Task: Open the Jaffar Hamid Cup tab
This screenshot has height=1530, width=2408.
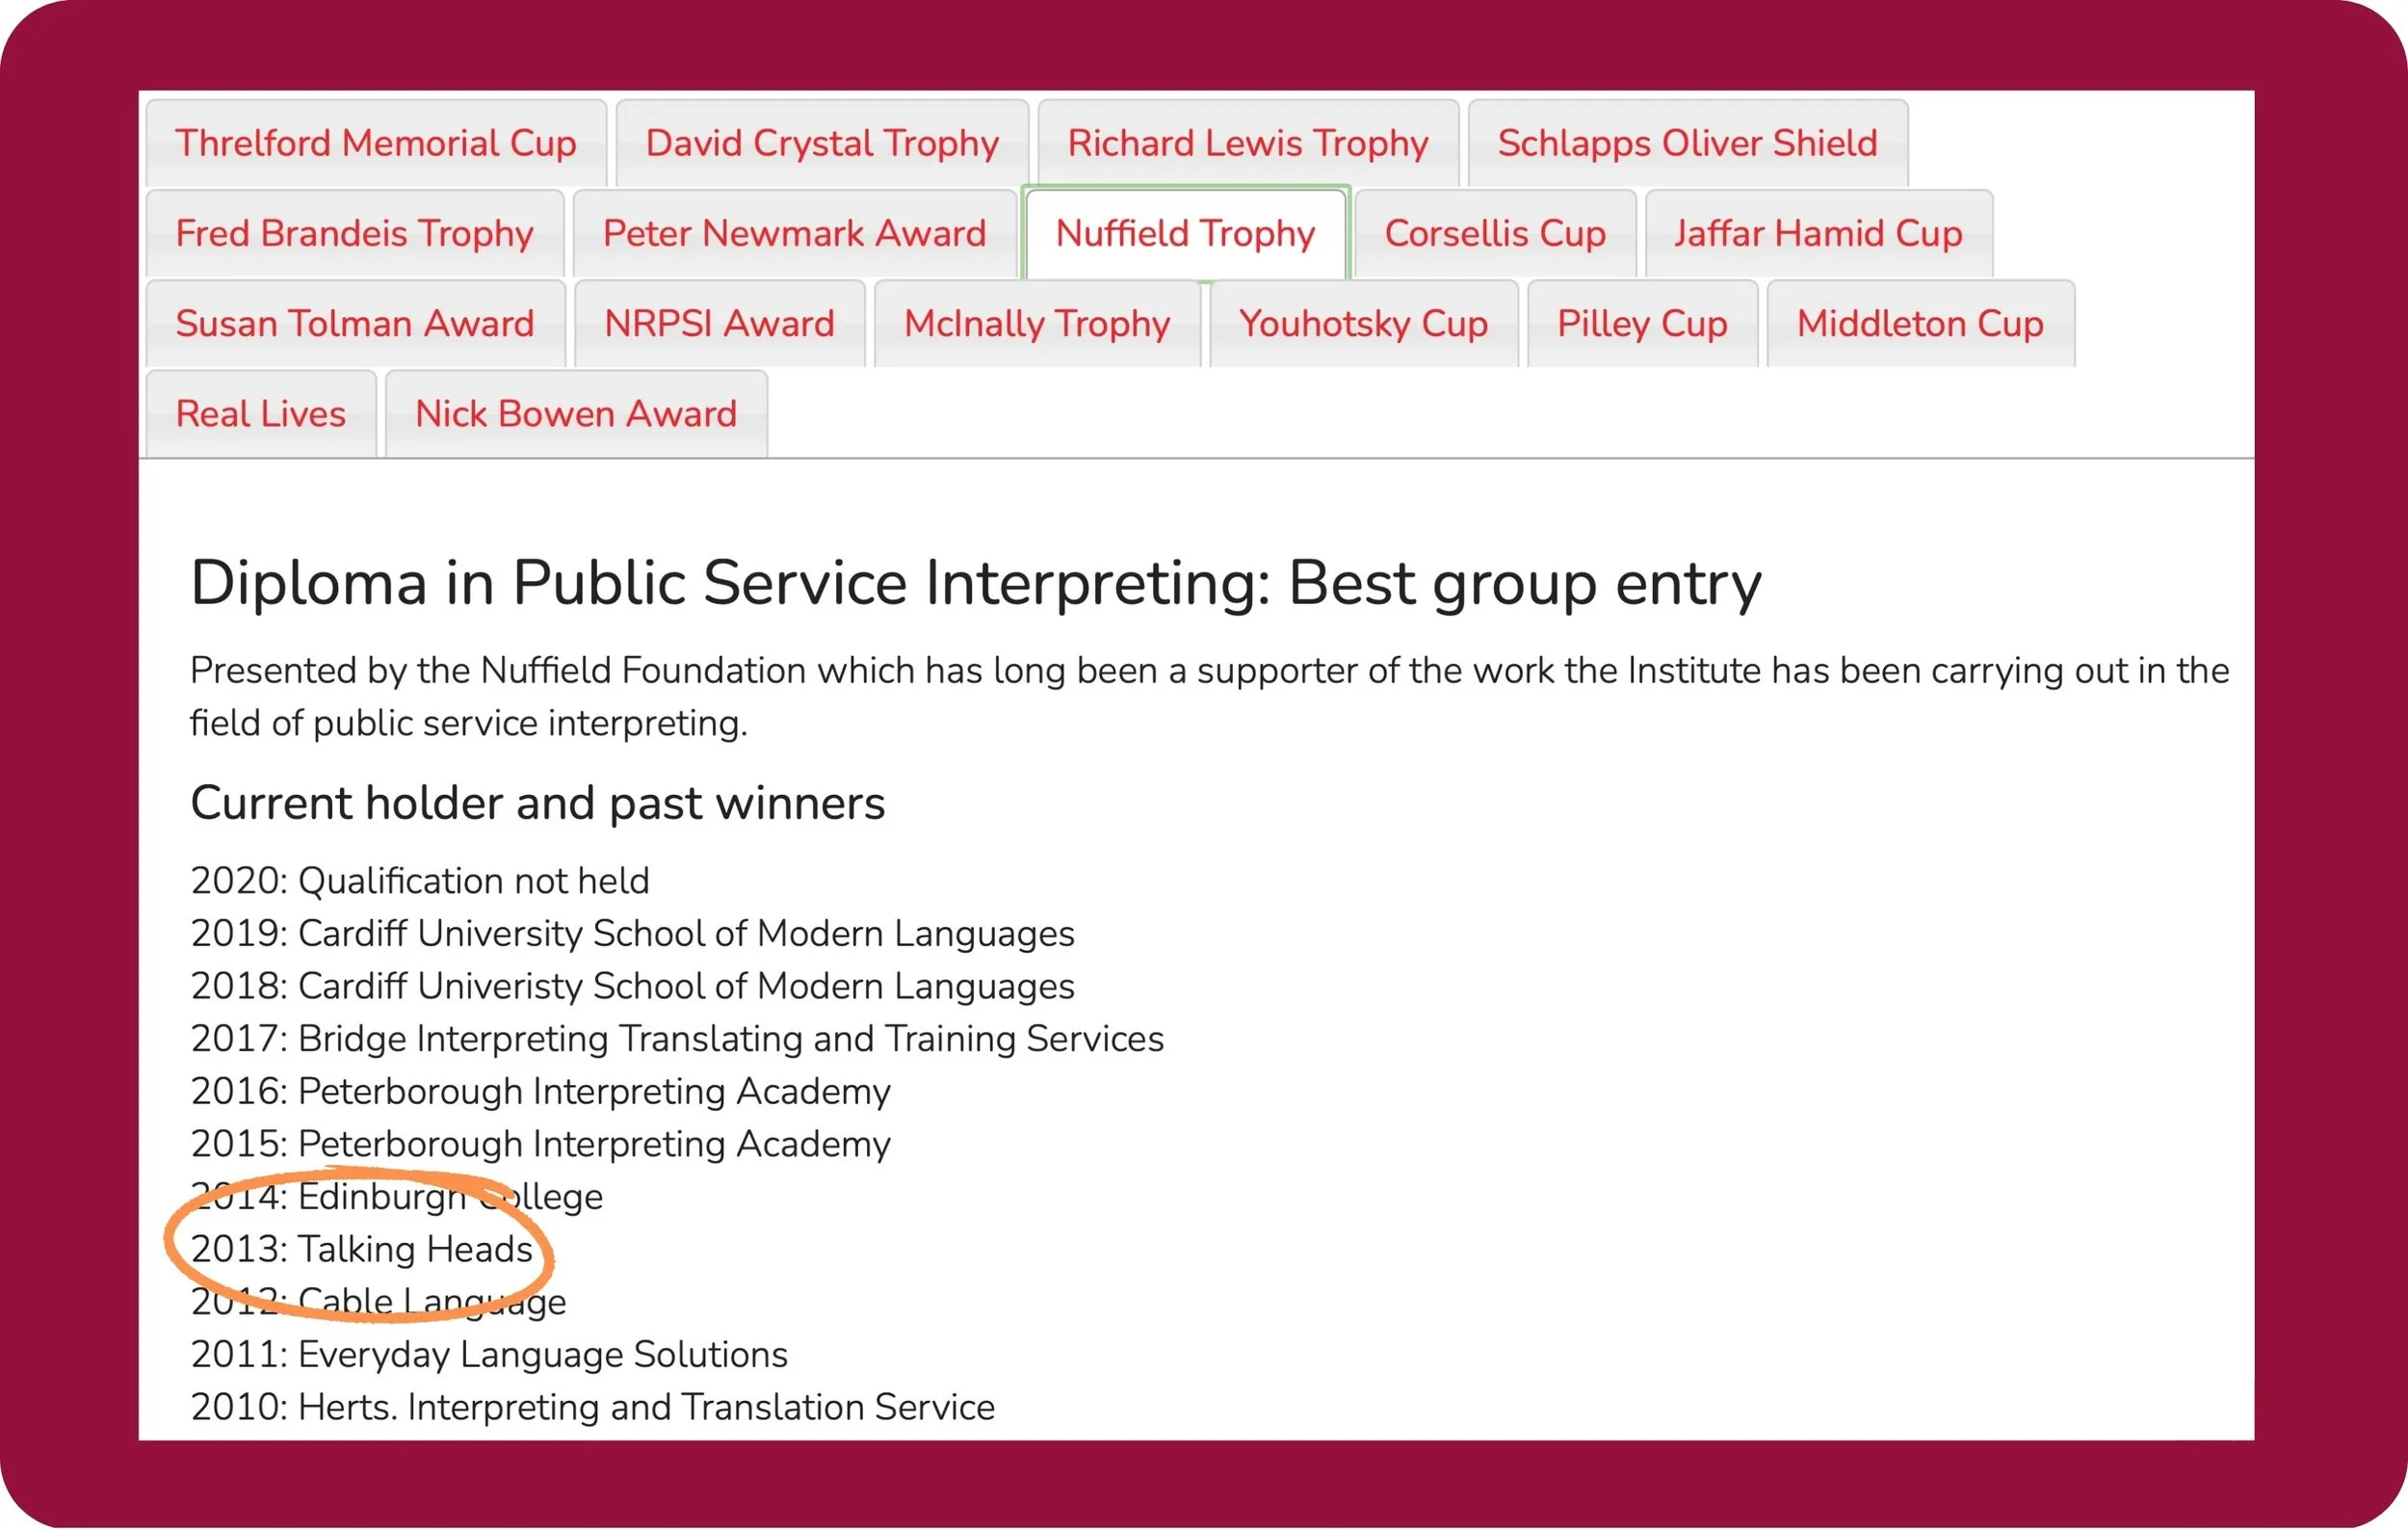Action: point(1817,233)
